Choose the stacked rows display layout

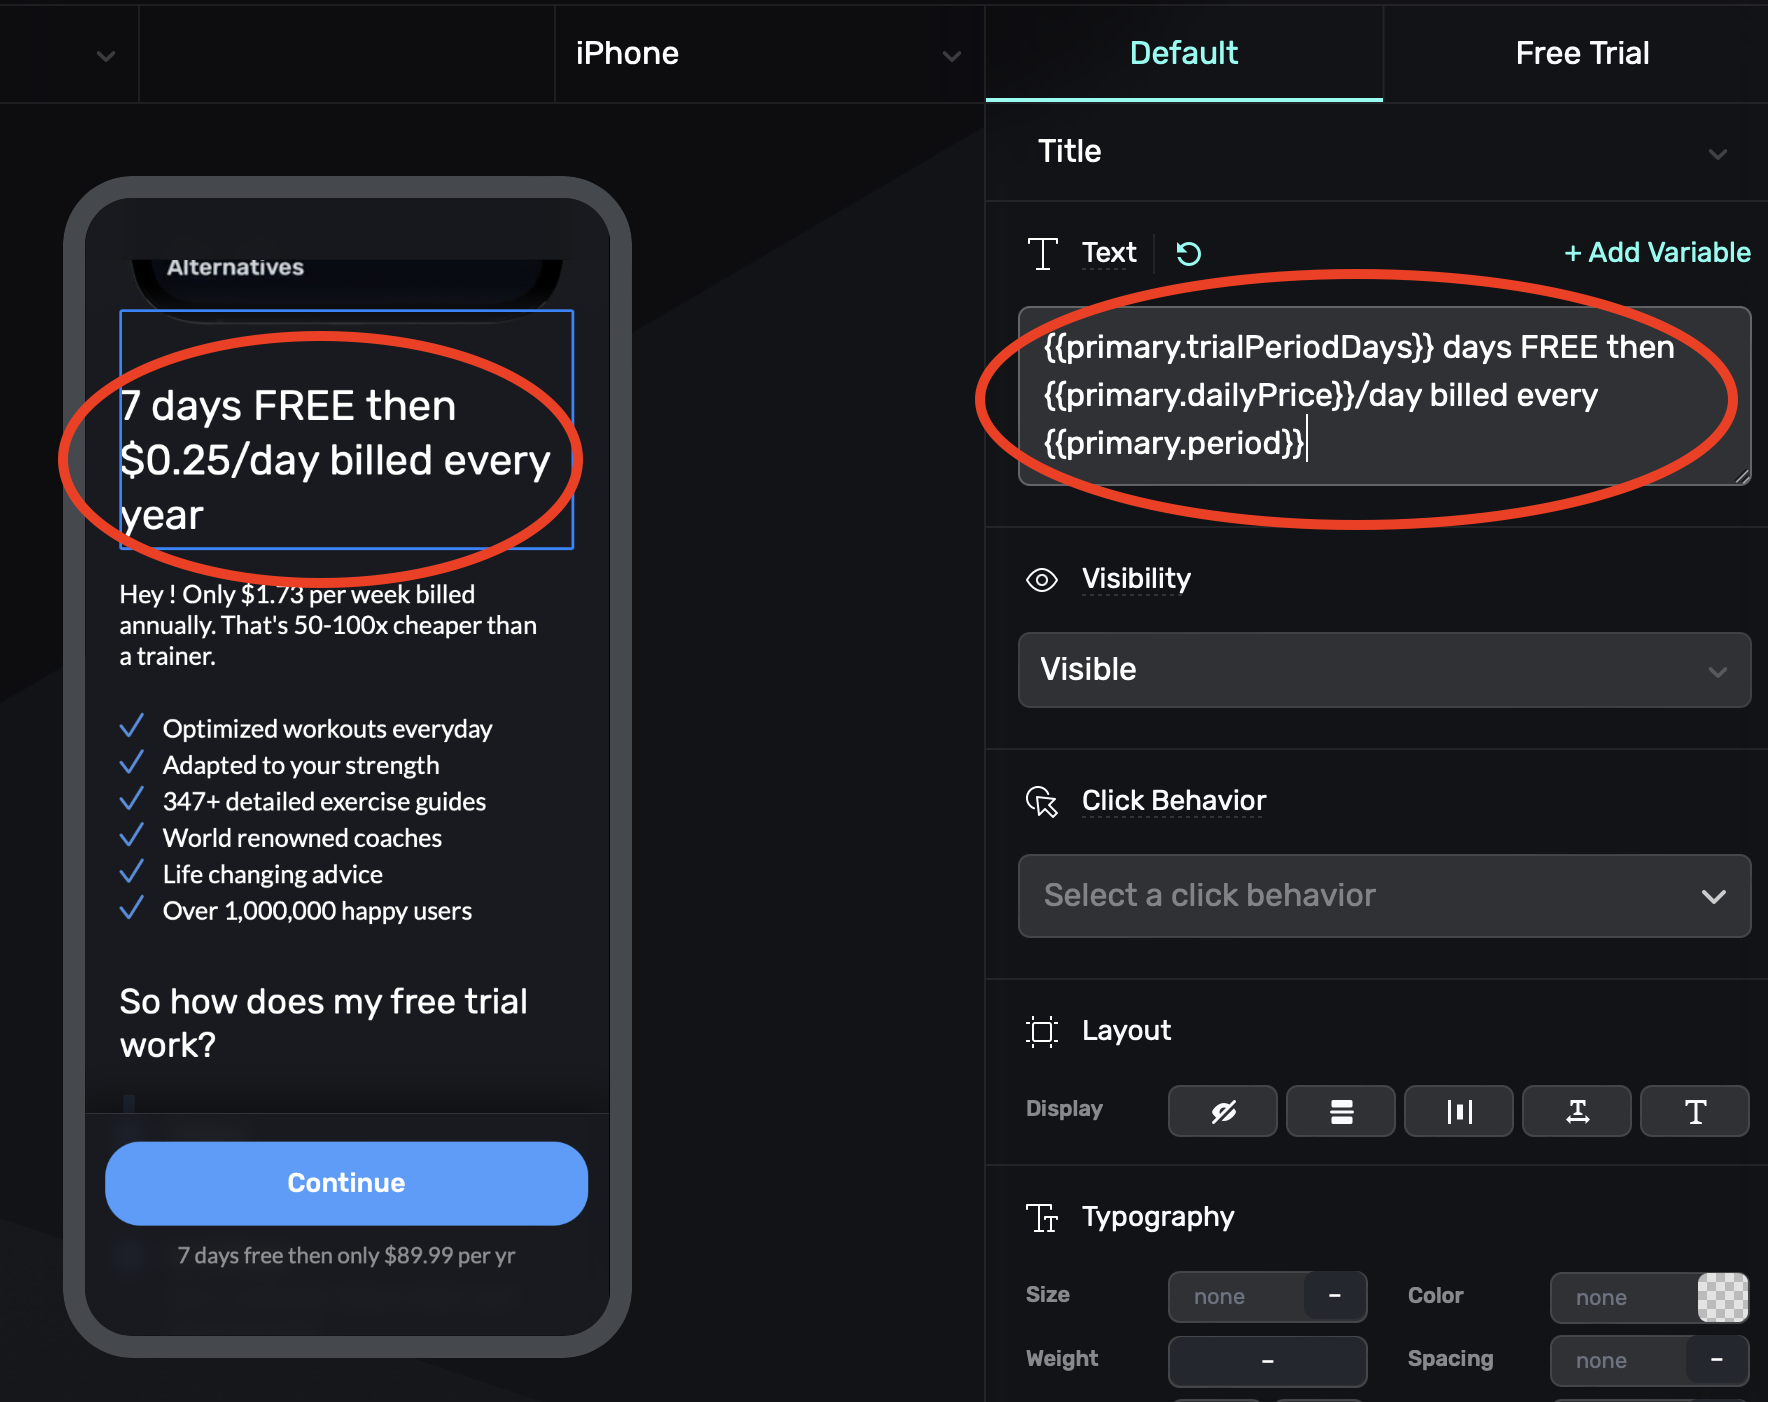click(x=1340, y=1111)
